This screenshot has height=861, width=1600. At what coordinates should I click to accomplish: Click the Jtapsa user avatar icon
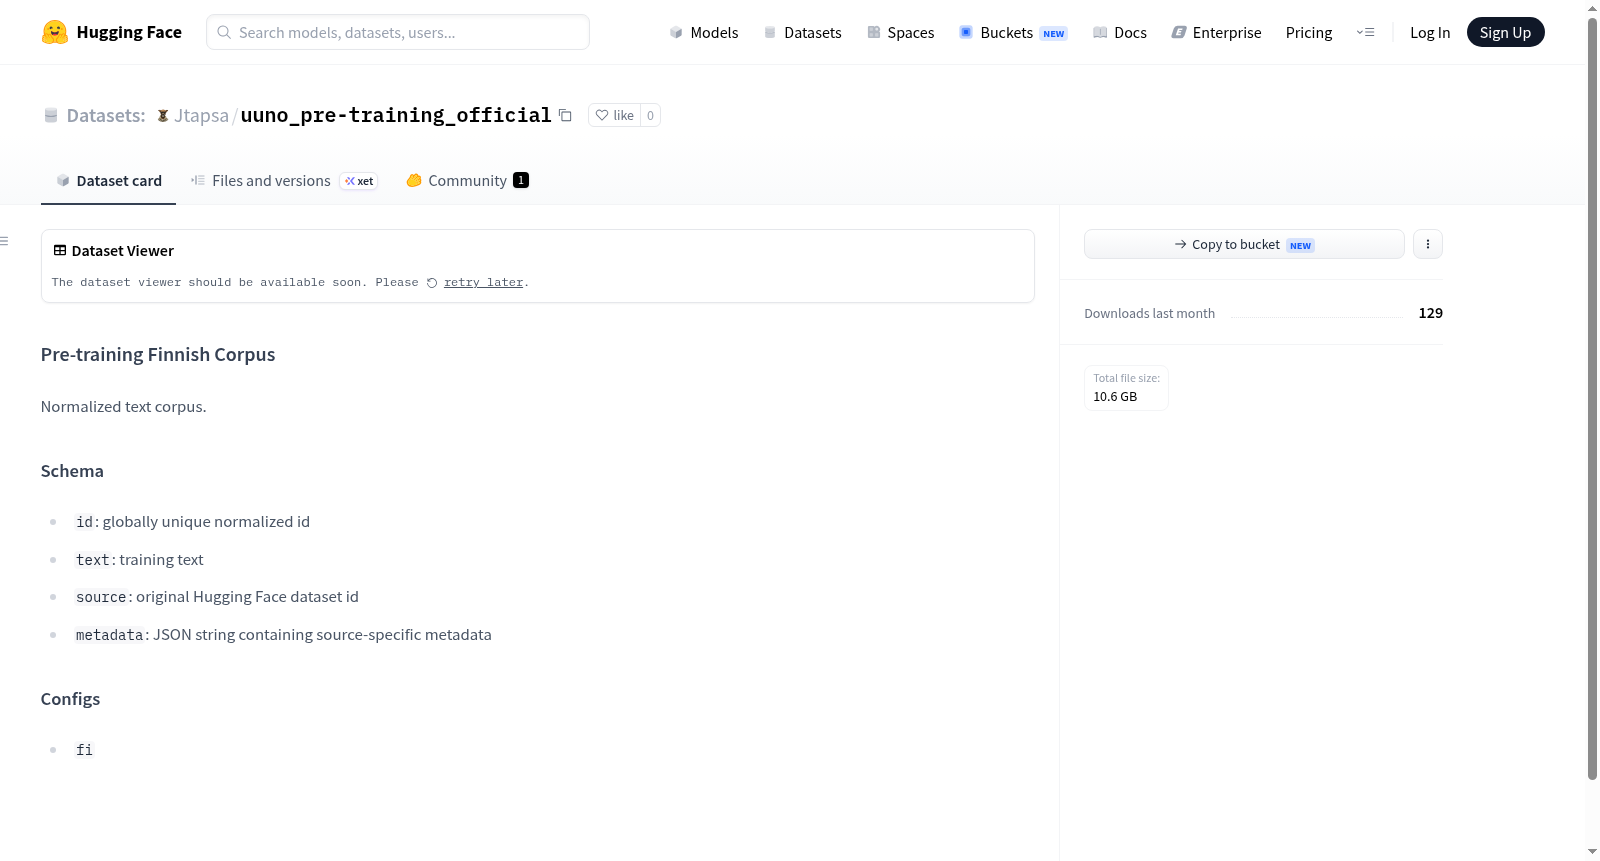163,116
